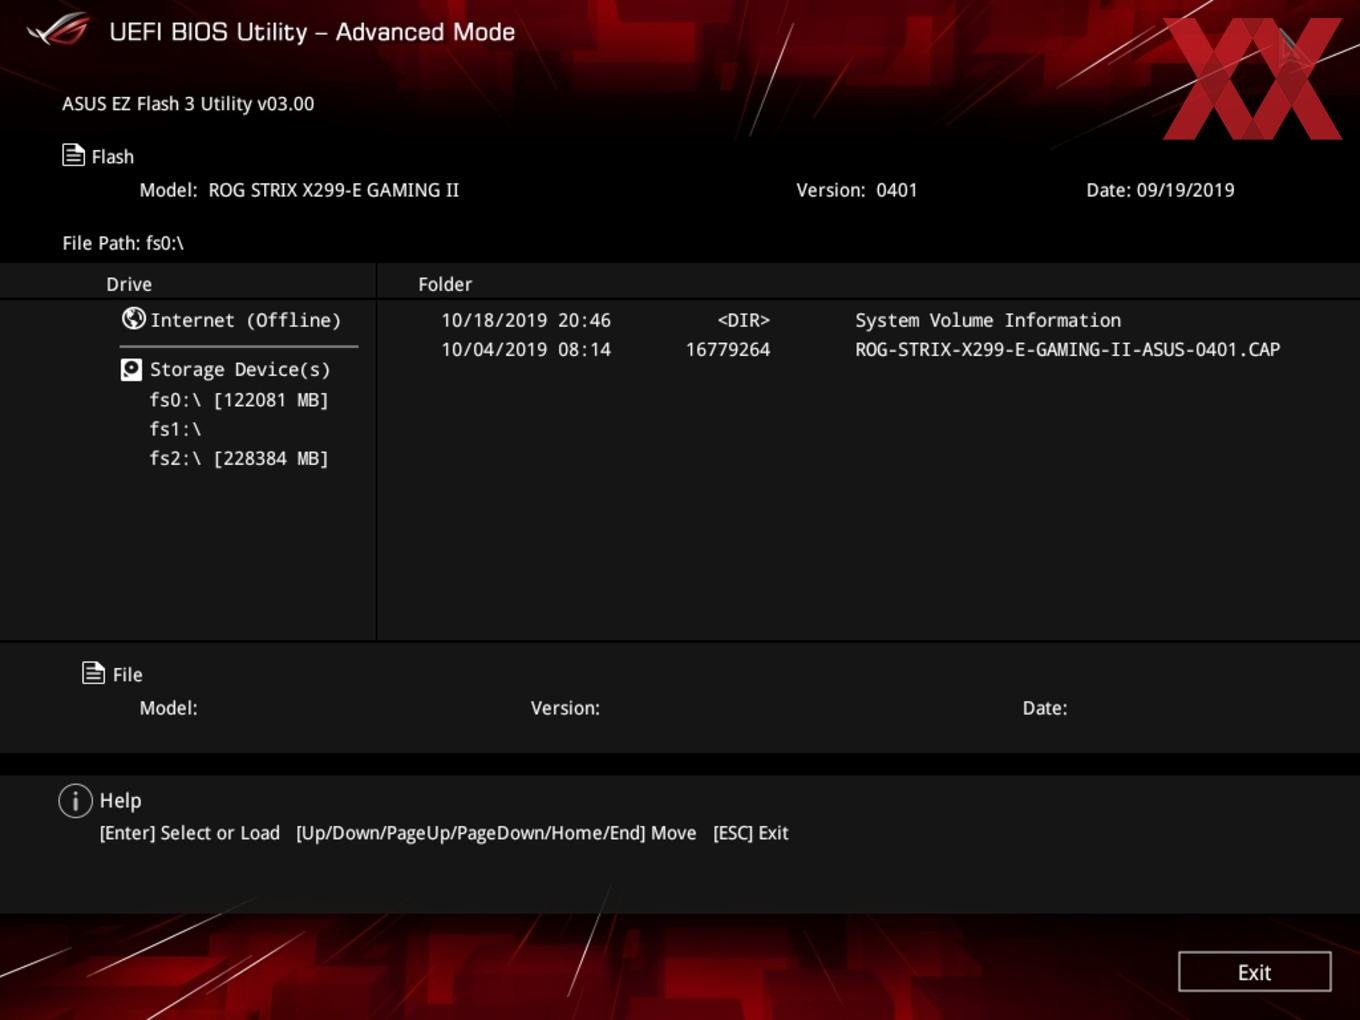Select drive fs0:\ [122081 MB]
Screen dimensions: 1360x1020
(x=239, y=400)
